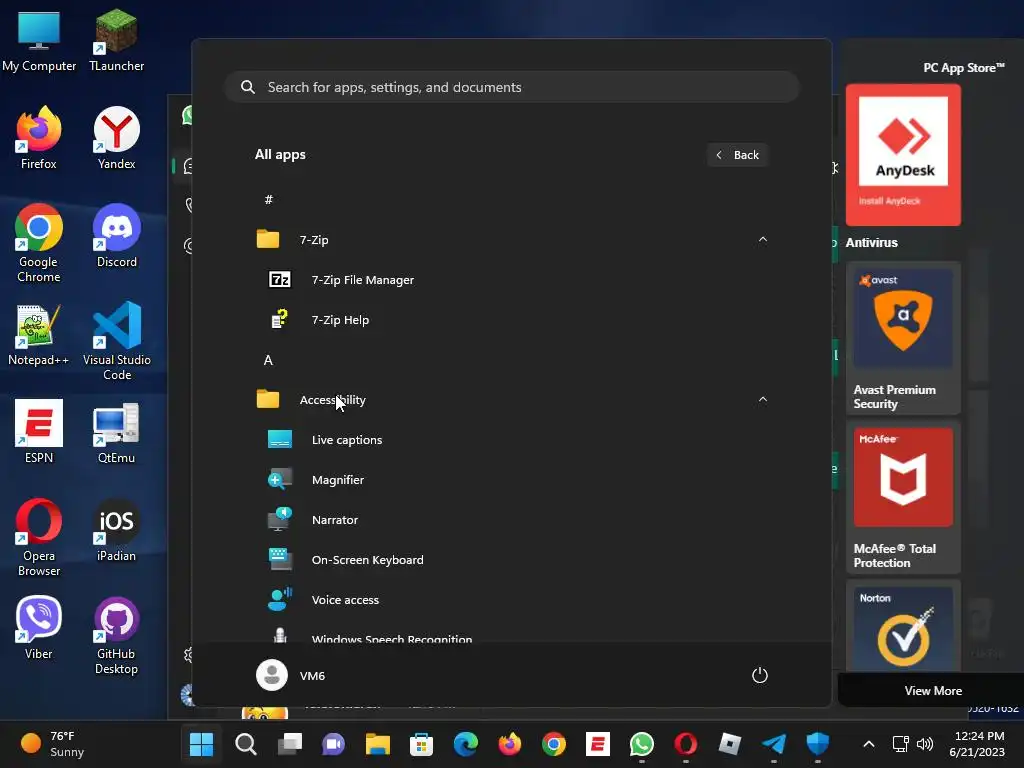Open Windows Security shield in taskbar
1024x768 pixels.
818,744
